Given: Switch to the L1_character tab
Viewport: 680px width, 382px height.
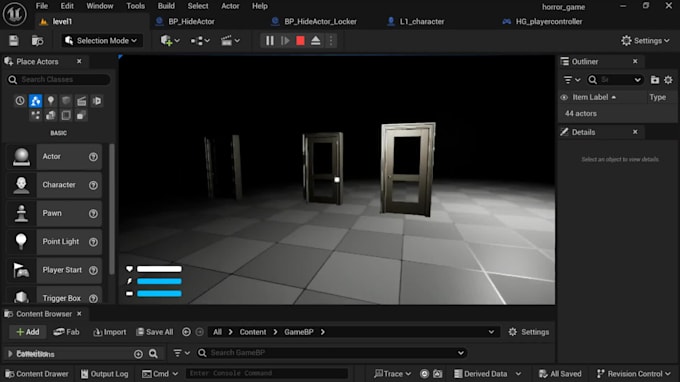Looking at the screenshot, I should pyautogui.click(x=422, y=22).
